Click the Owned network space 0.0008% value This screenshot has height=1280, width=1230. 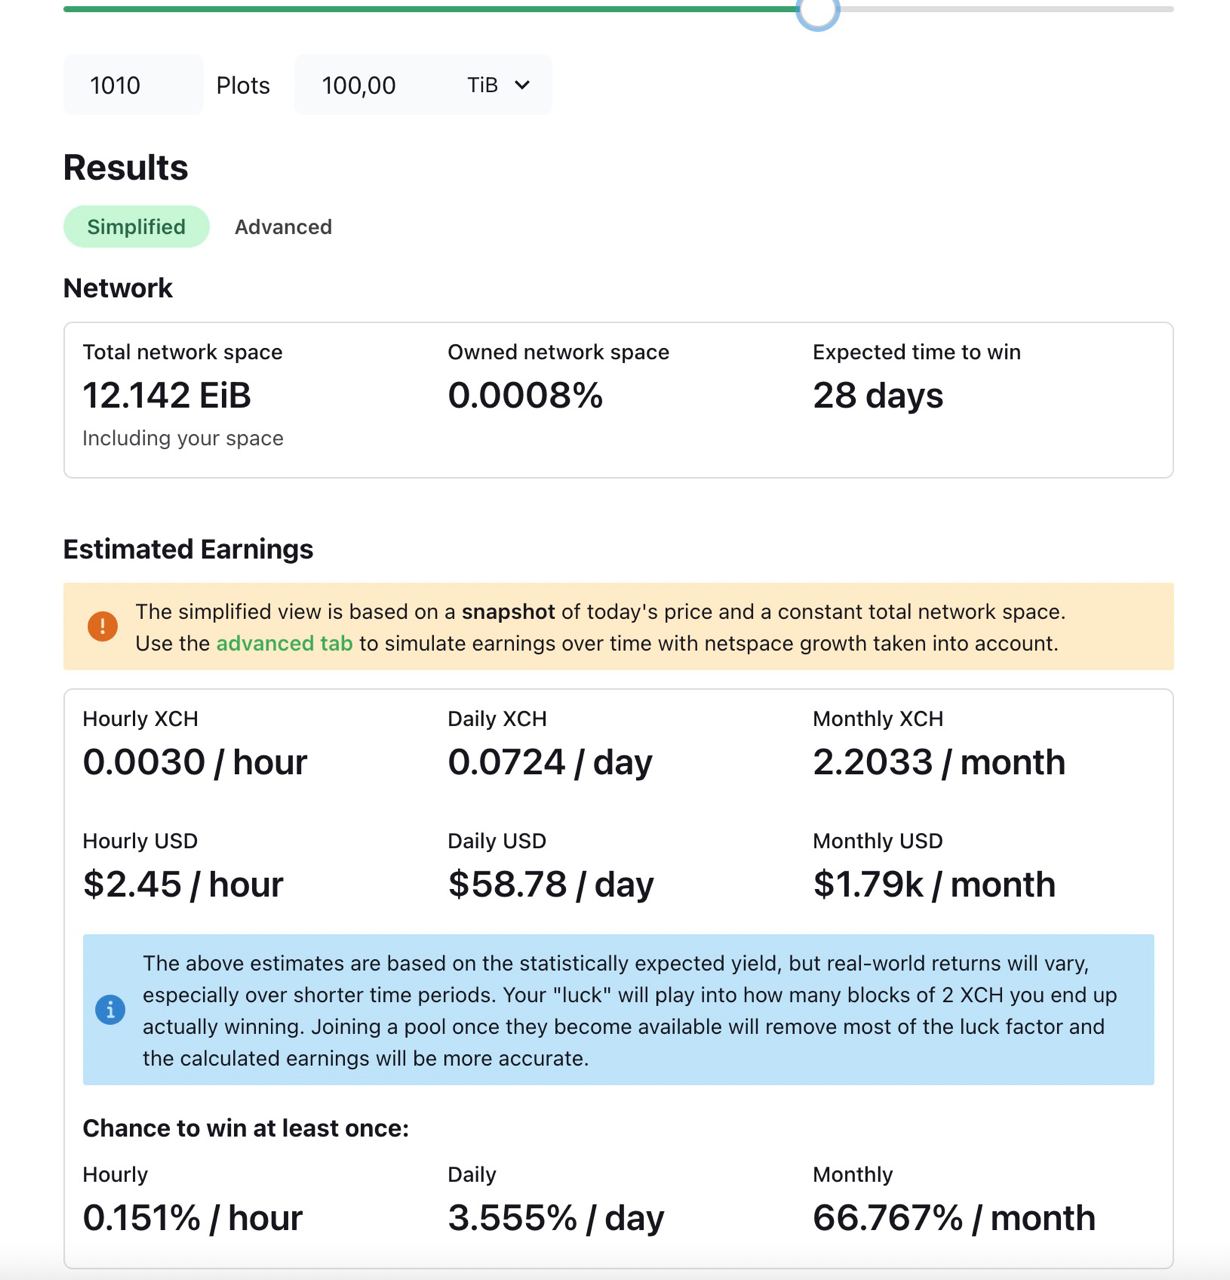(x=525, y=396)
